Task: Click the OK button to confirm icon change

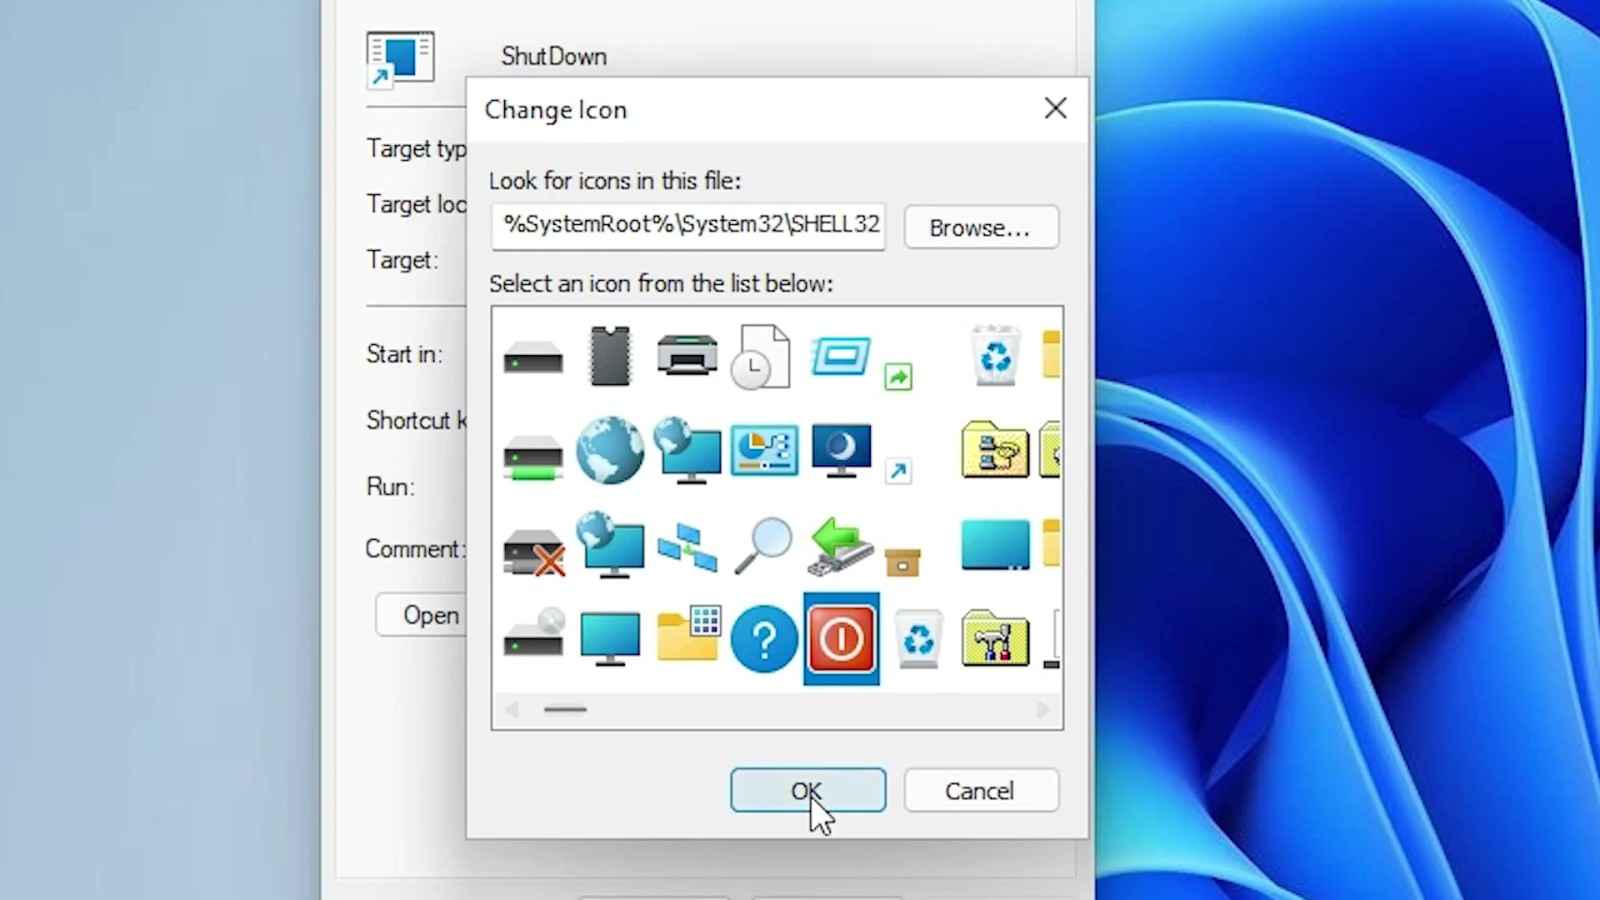Action: (807, 790)
